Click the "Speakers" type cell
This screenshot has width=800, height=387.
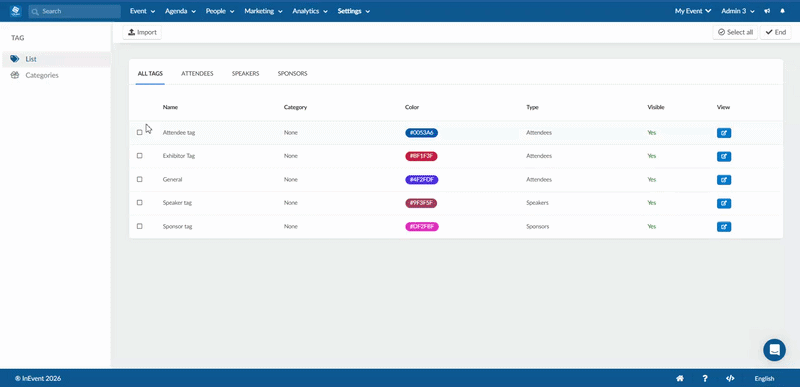click(x=537, y=203)
